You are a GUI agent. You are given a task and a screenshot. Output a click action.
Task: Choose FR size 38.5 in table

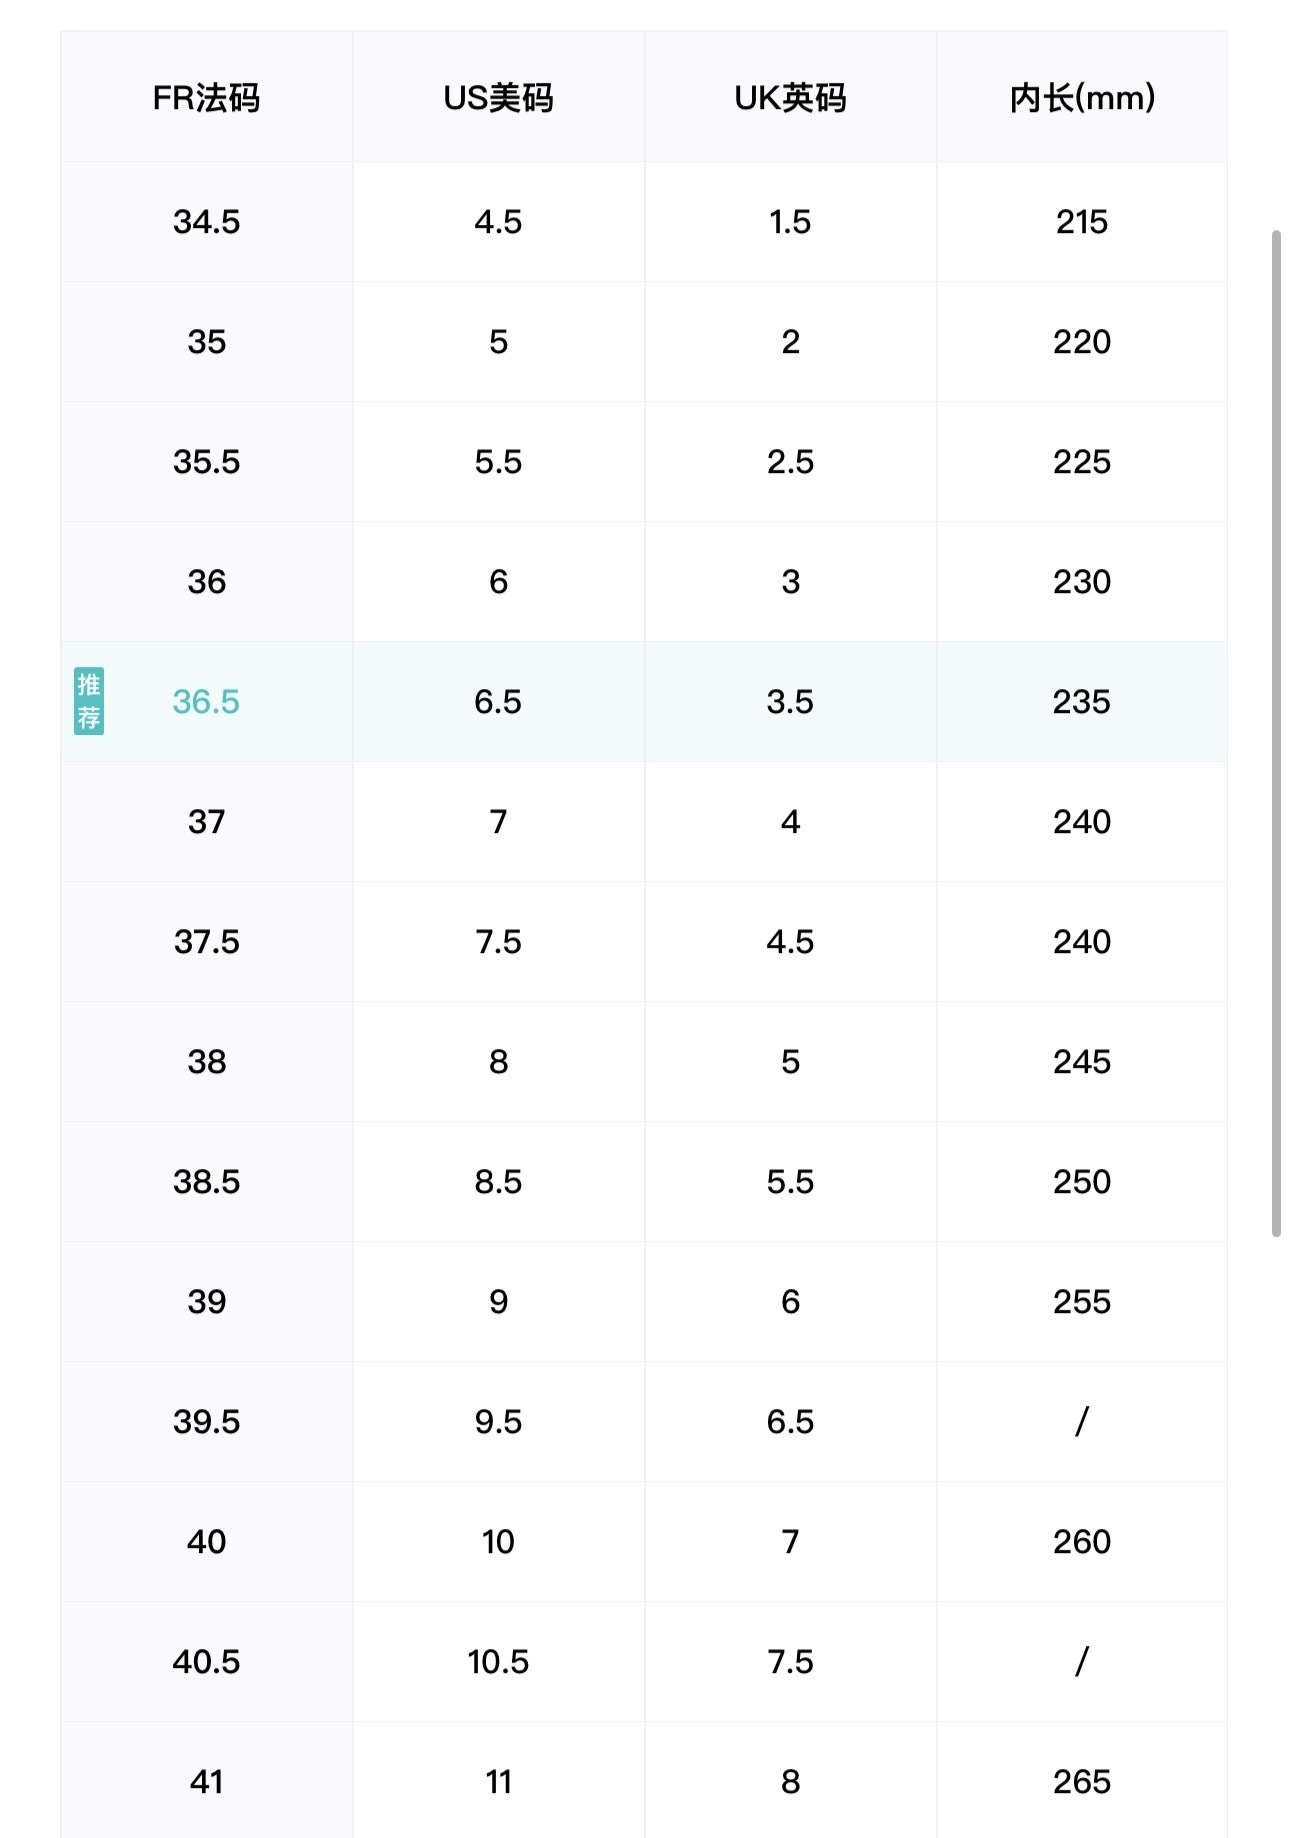pyautogui.click(x=206, y=1182)
